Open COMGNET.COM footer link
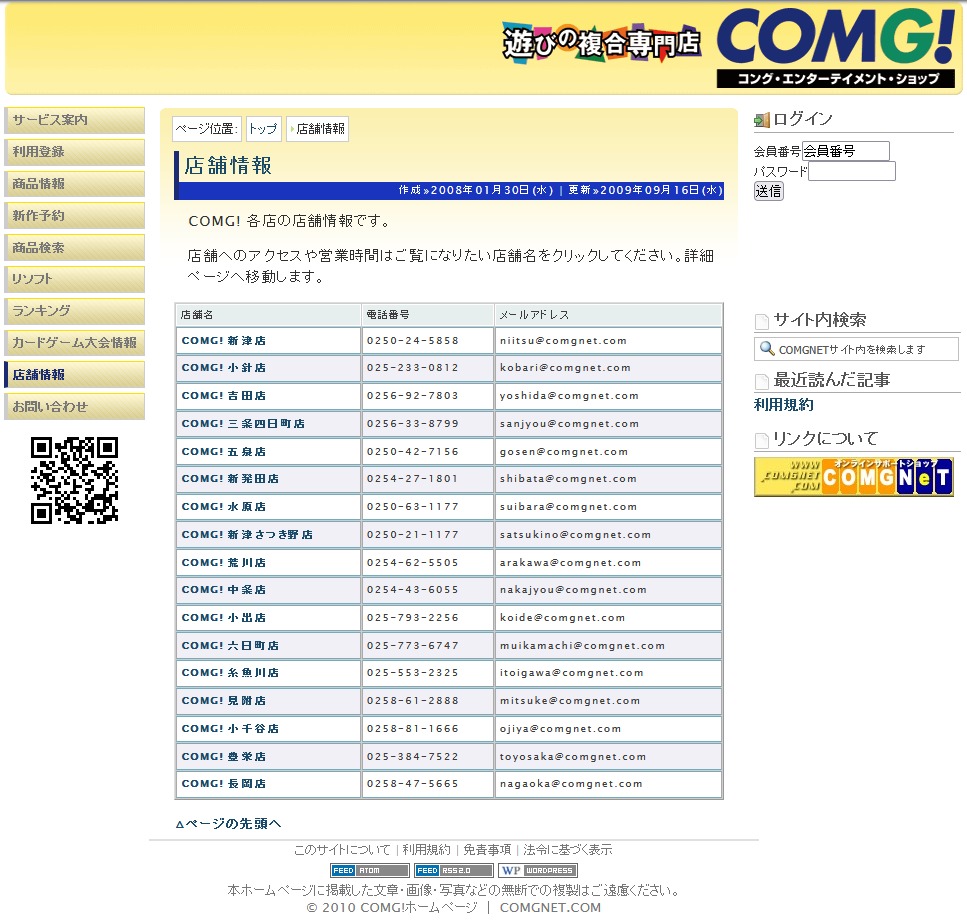Screen dimensions: 967x923 coord(550,908)
